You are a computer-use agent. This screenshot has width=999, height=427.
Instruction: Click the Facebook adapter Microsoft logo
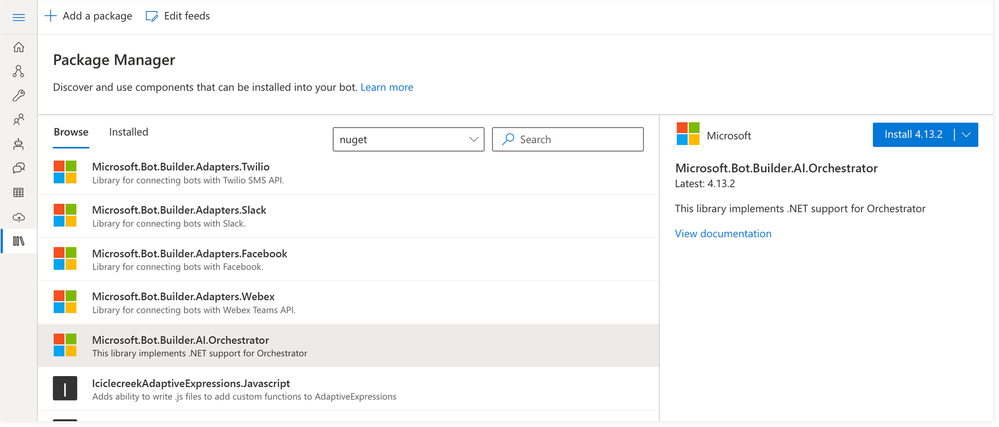click(65, 259)
